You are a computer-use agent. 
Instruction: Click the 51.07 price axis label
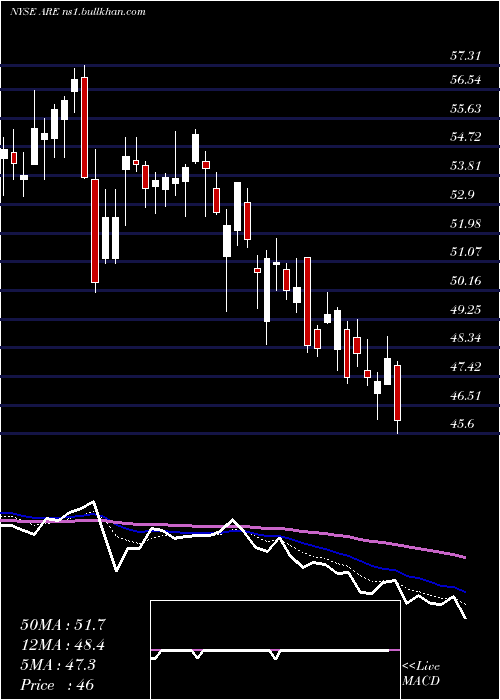(466, 252)
